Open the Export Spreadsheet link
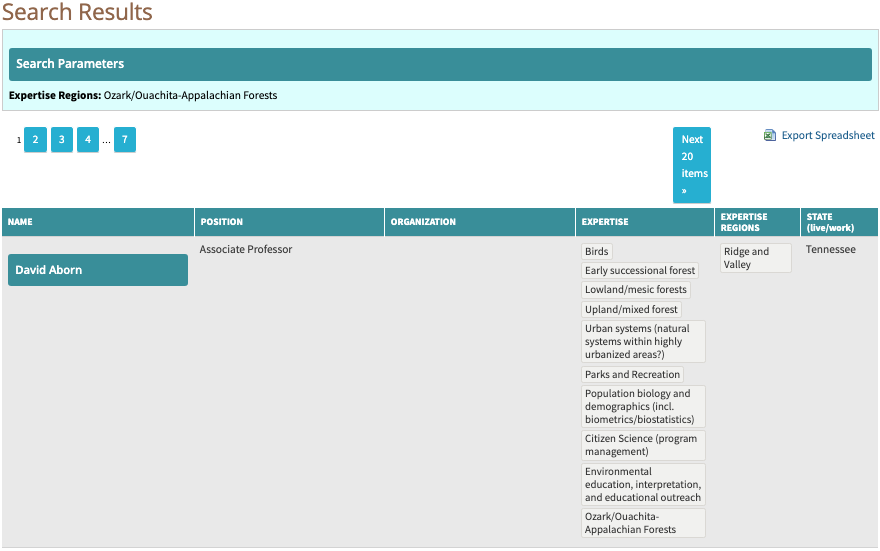 [x=827, y=136]
